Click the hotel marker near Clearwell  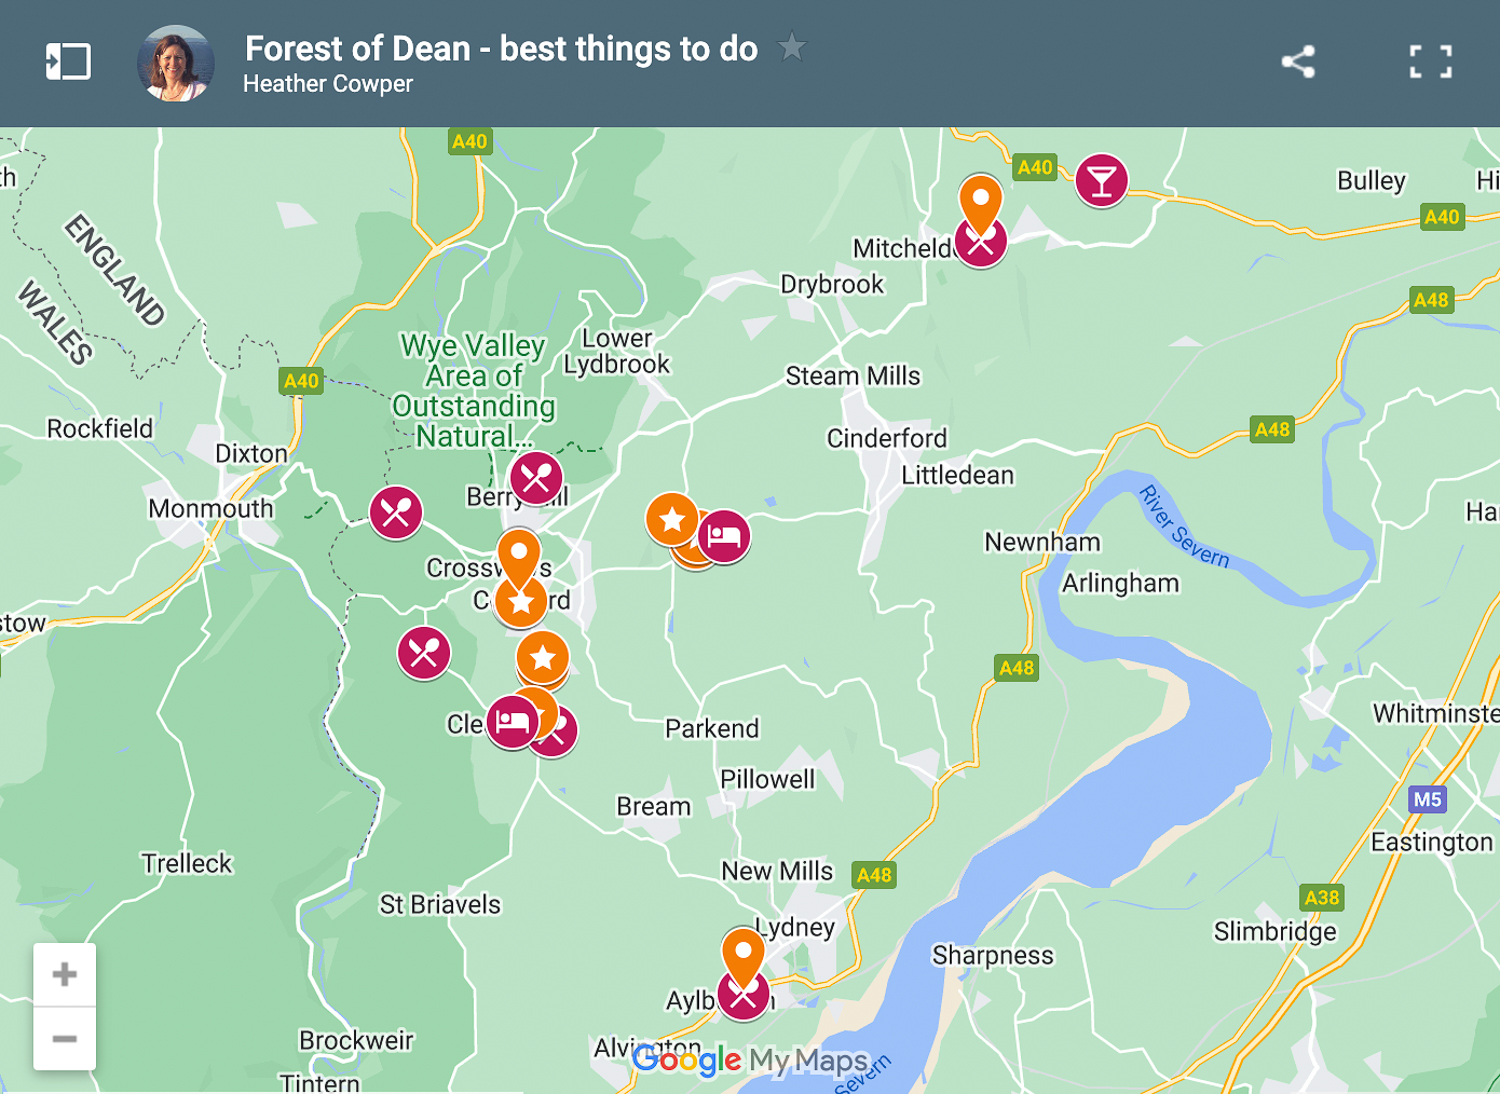click(511, 722)
